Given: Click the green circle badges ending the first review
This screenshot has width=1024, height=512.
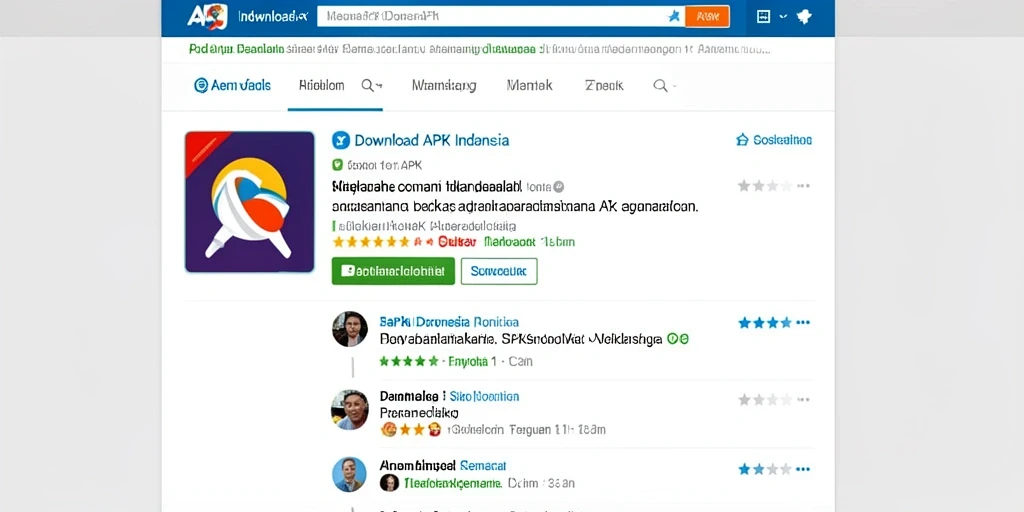Looking at the screenshot, I should [678, 340].
